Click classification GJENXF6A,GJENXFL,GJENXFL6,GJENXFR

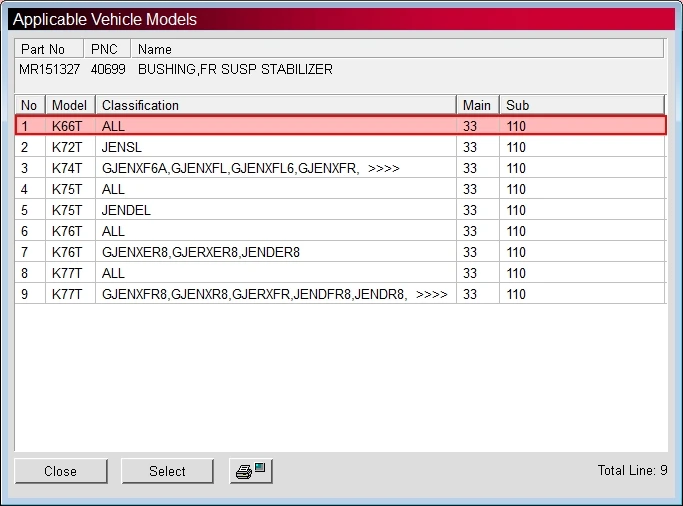(230, 168)
